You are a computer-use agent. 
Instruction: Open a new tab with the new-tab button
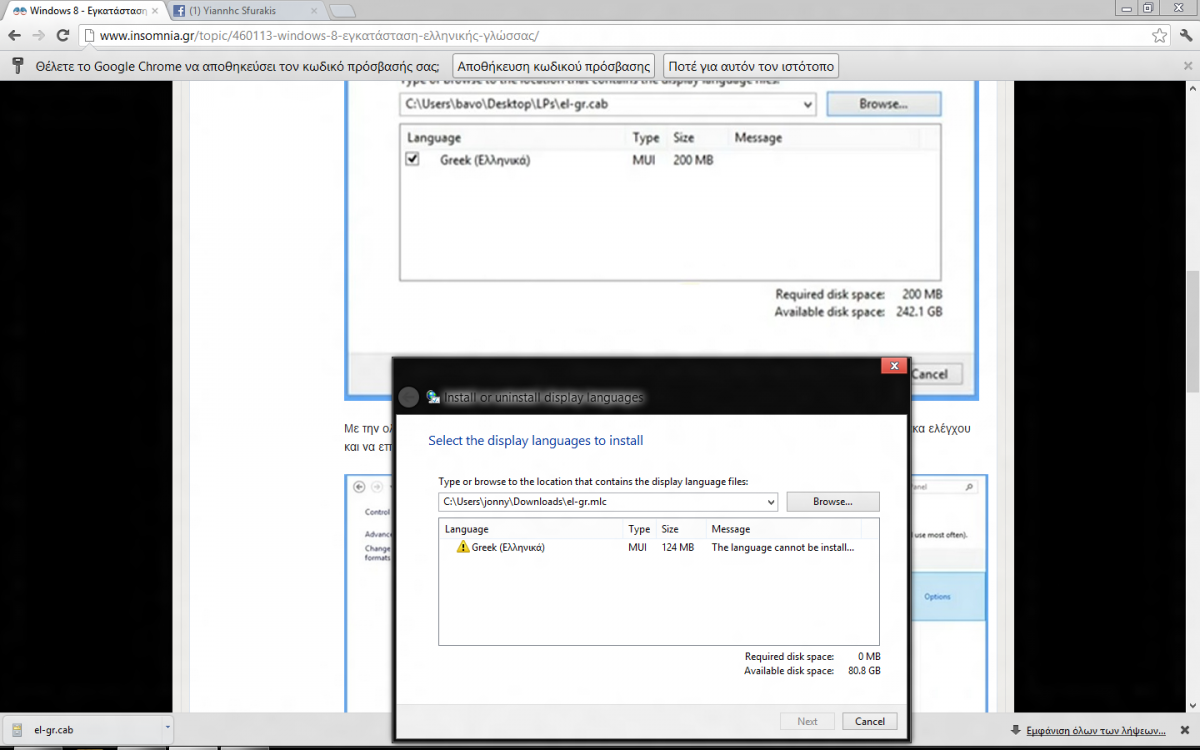coord(342,11)
